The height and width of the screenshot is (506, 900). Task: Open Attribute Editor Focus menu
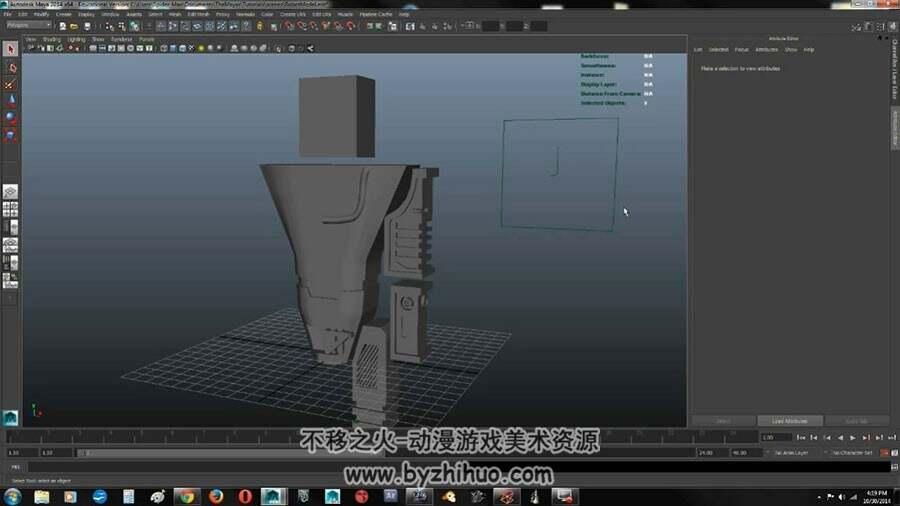point(742,49)
